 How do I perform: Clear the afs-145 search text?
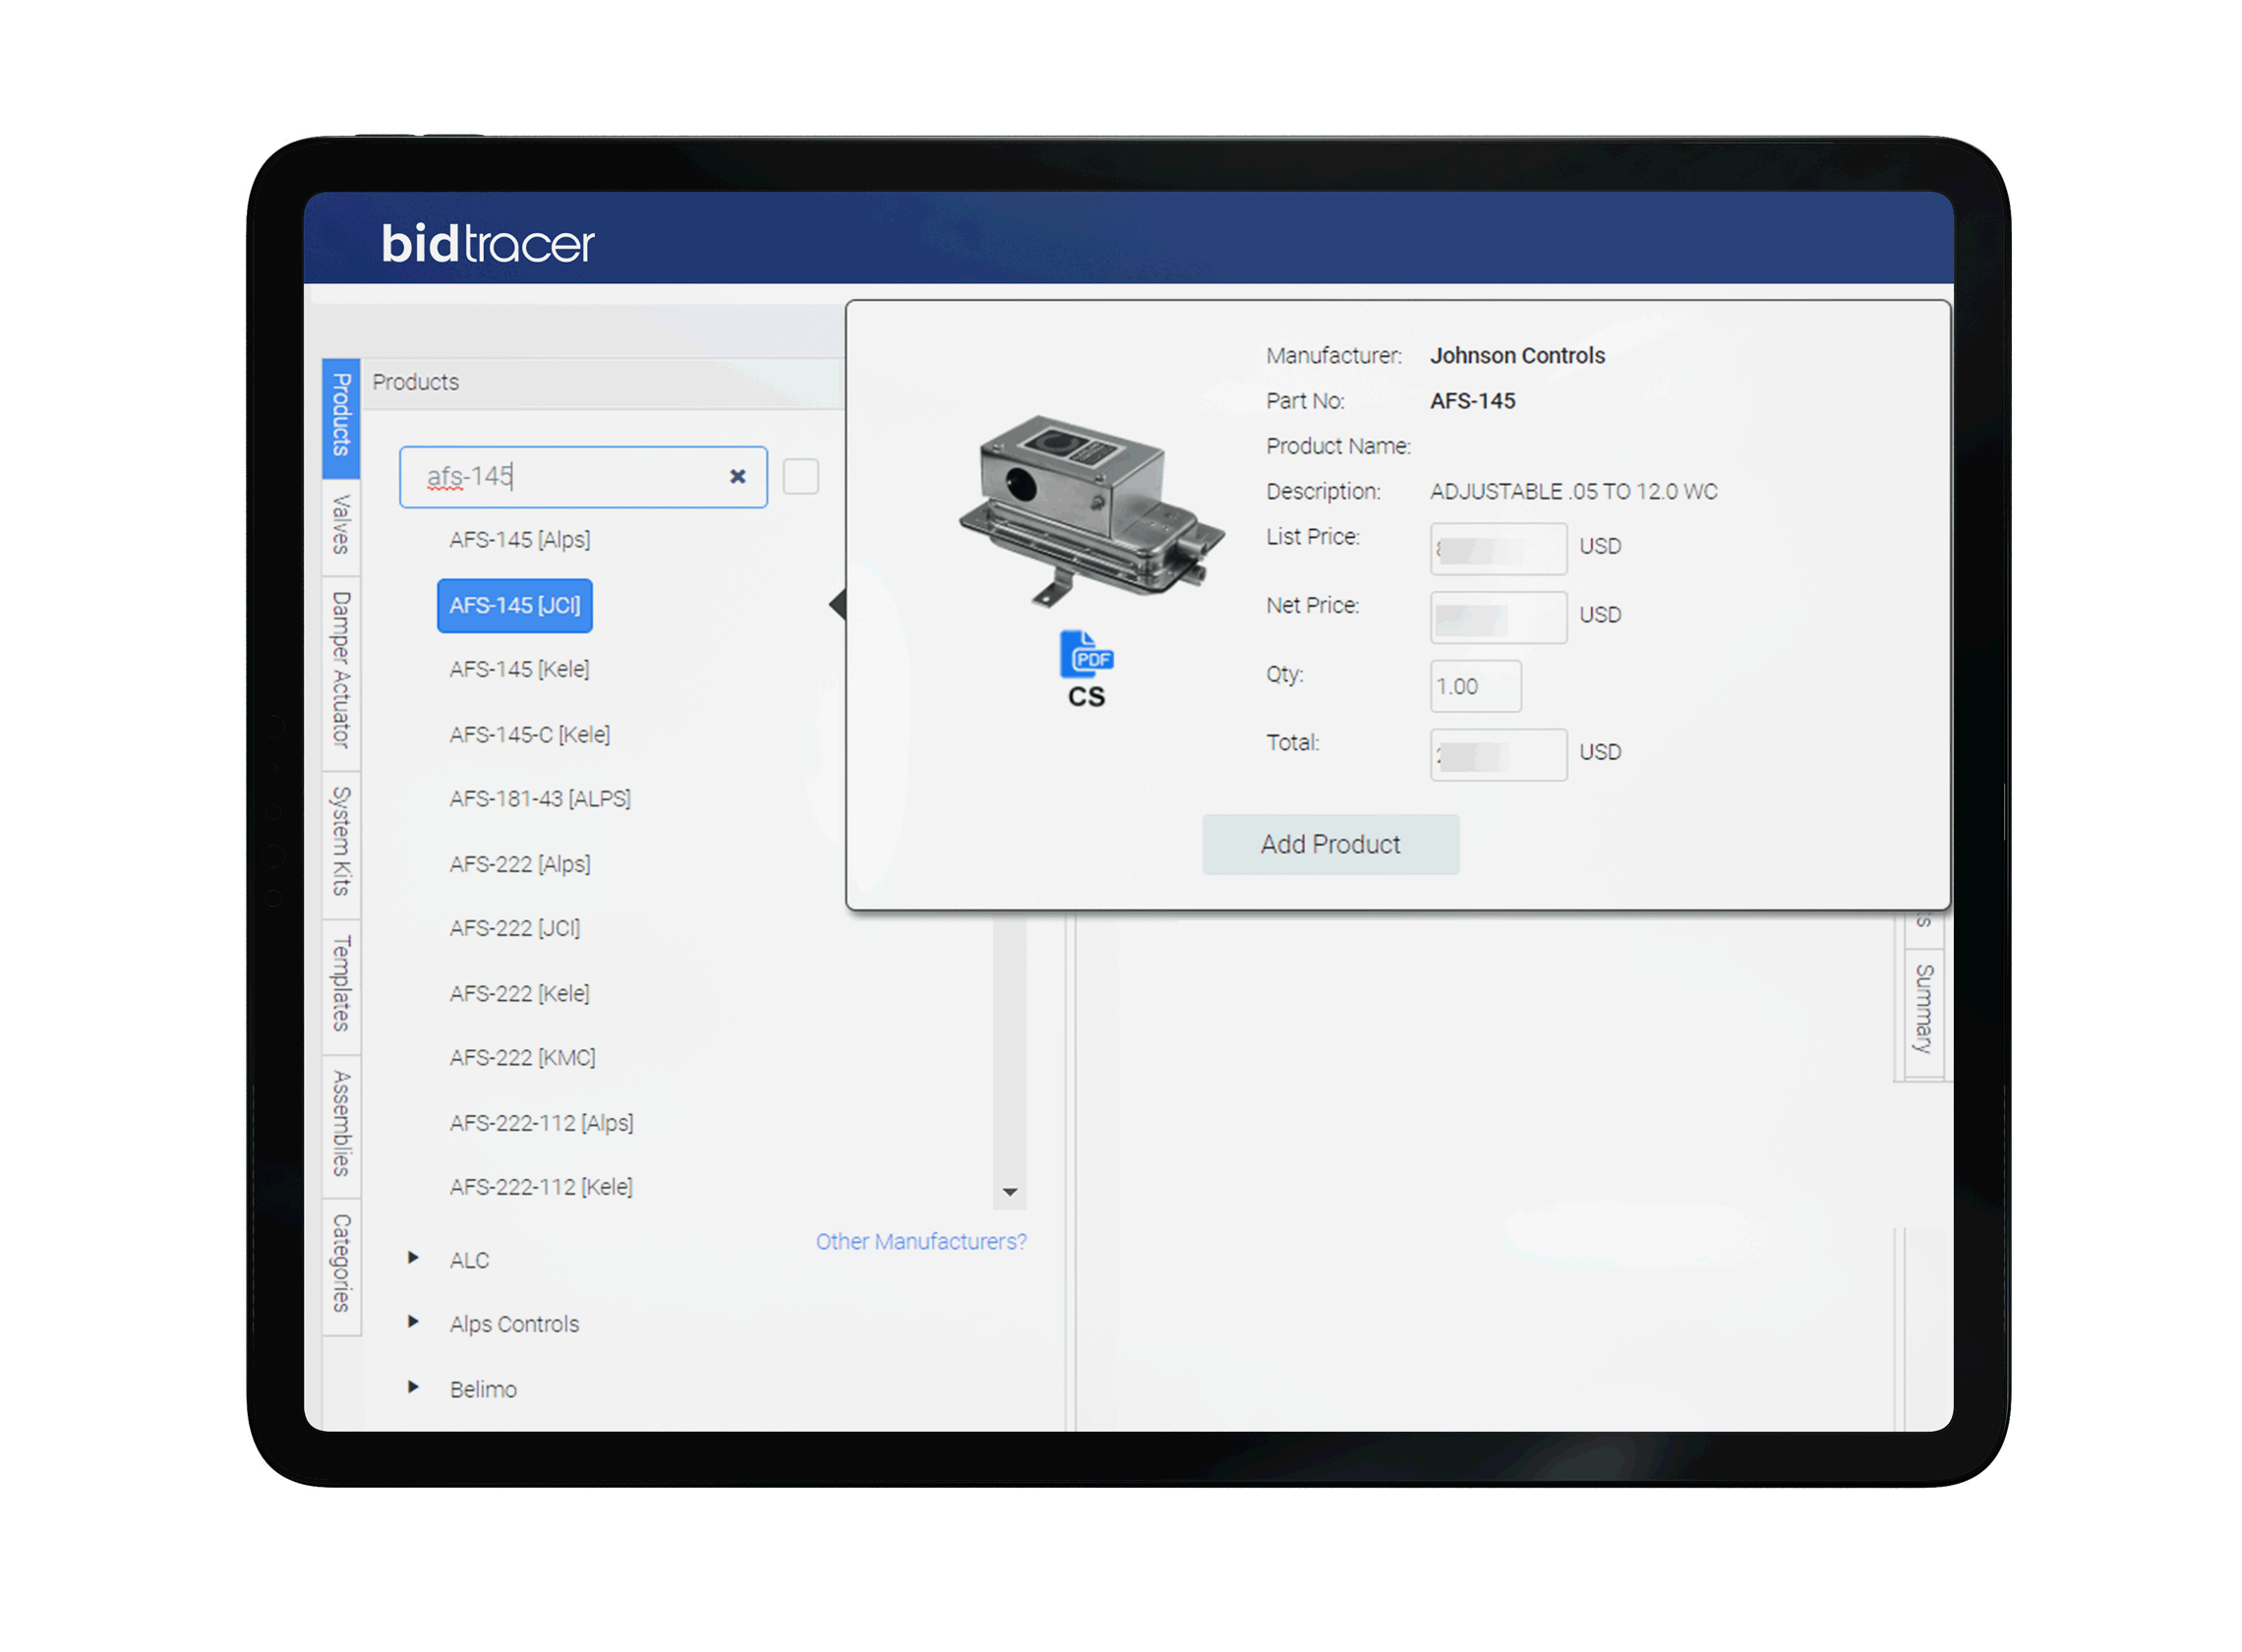(x=737, y=476)
